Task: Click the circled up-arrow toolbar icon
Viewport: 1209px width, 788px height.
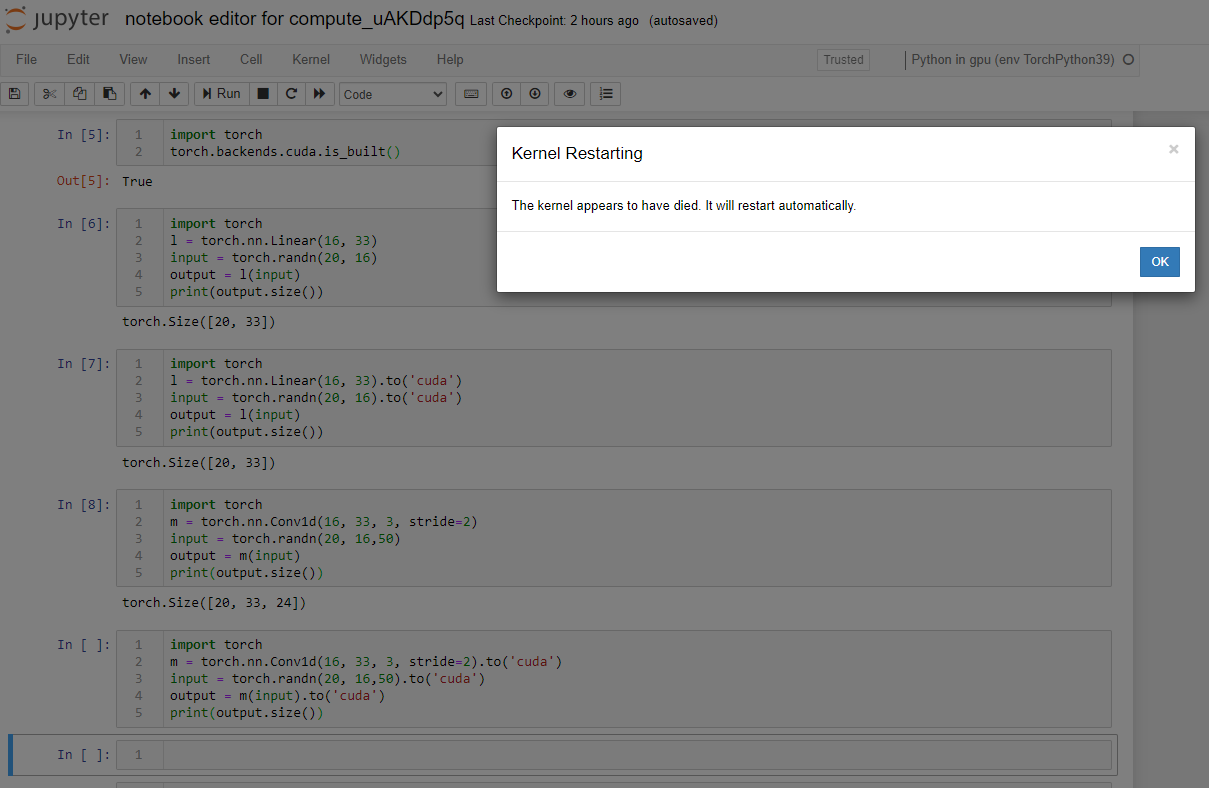Action: pos(506,94)
